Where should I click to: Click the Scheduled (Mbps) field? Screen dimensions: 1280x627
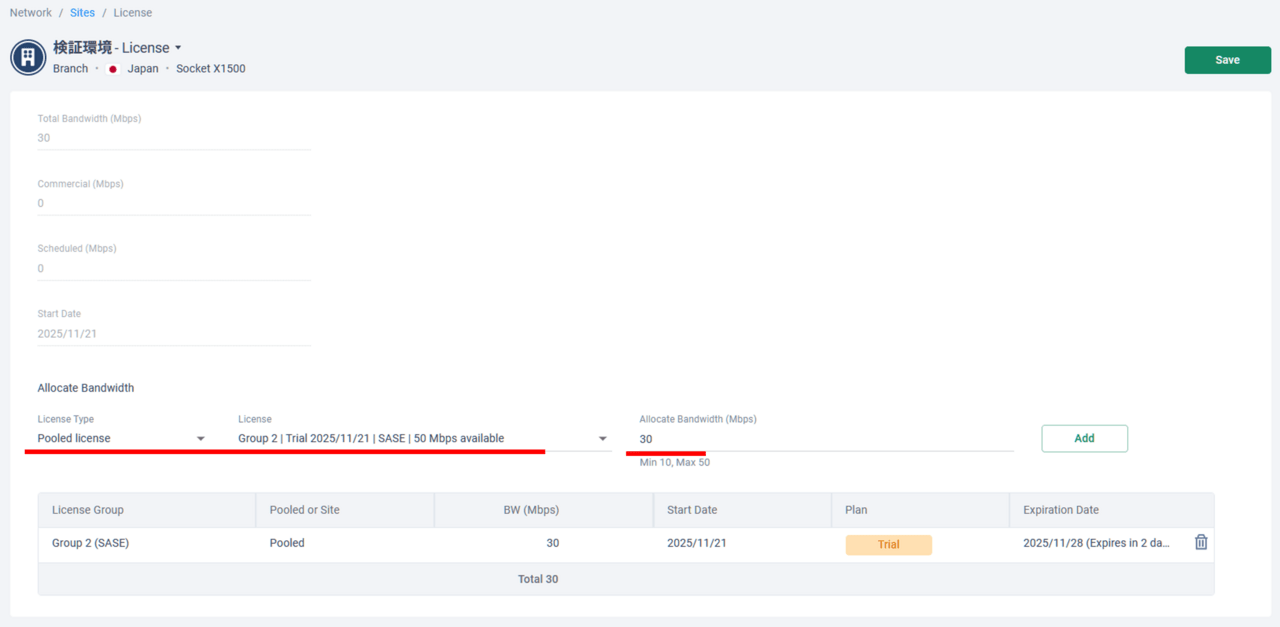pos(174,268)
